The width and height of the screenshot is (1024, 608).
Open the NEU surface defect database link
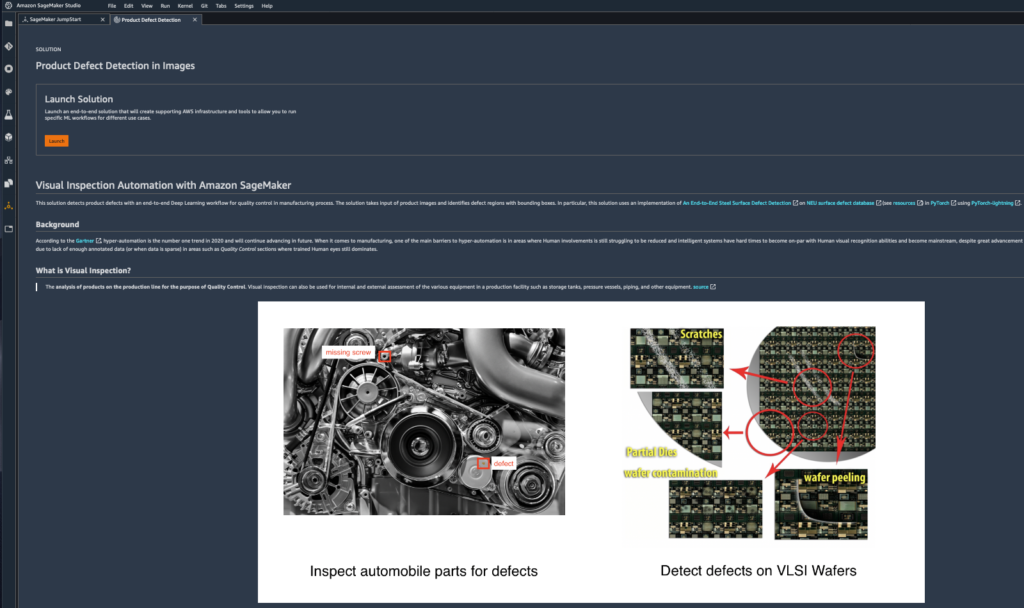(840, 203)
